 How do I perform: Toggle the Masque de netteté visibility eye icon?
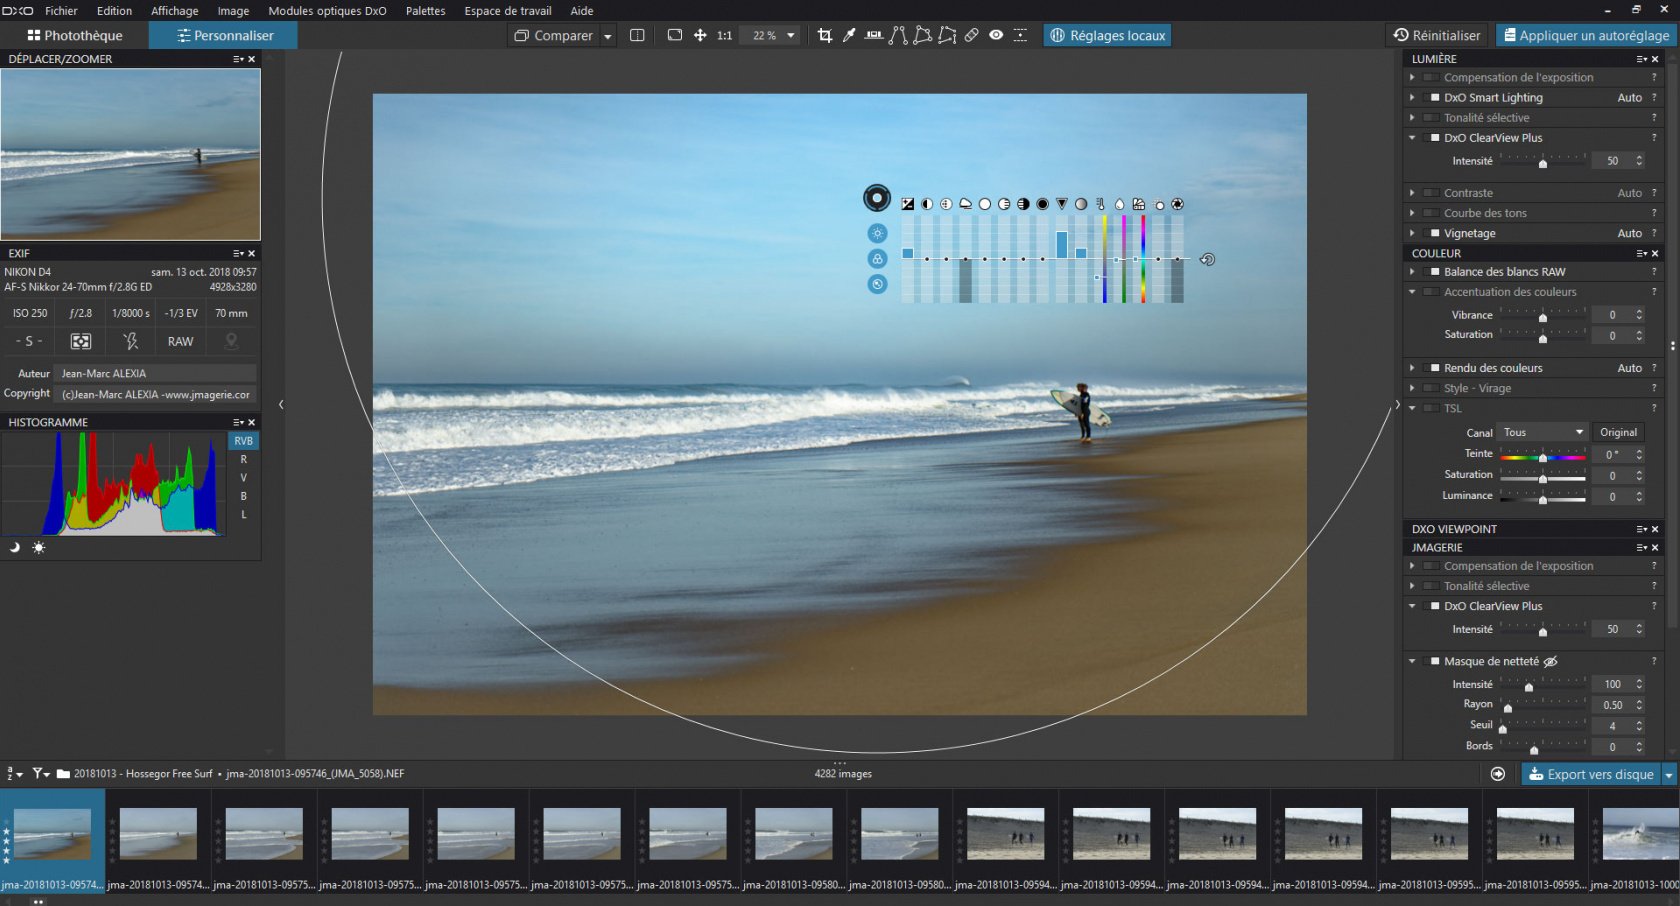coord(1550,661)
